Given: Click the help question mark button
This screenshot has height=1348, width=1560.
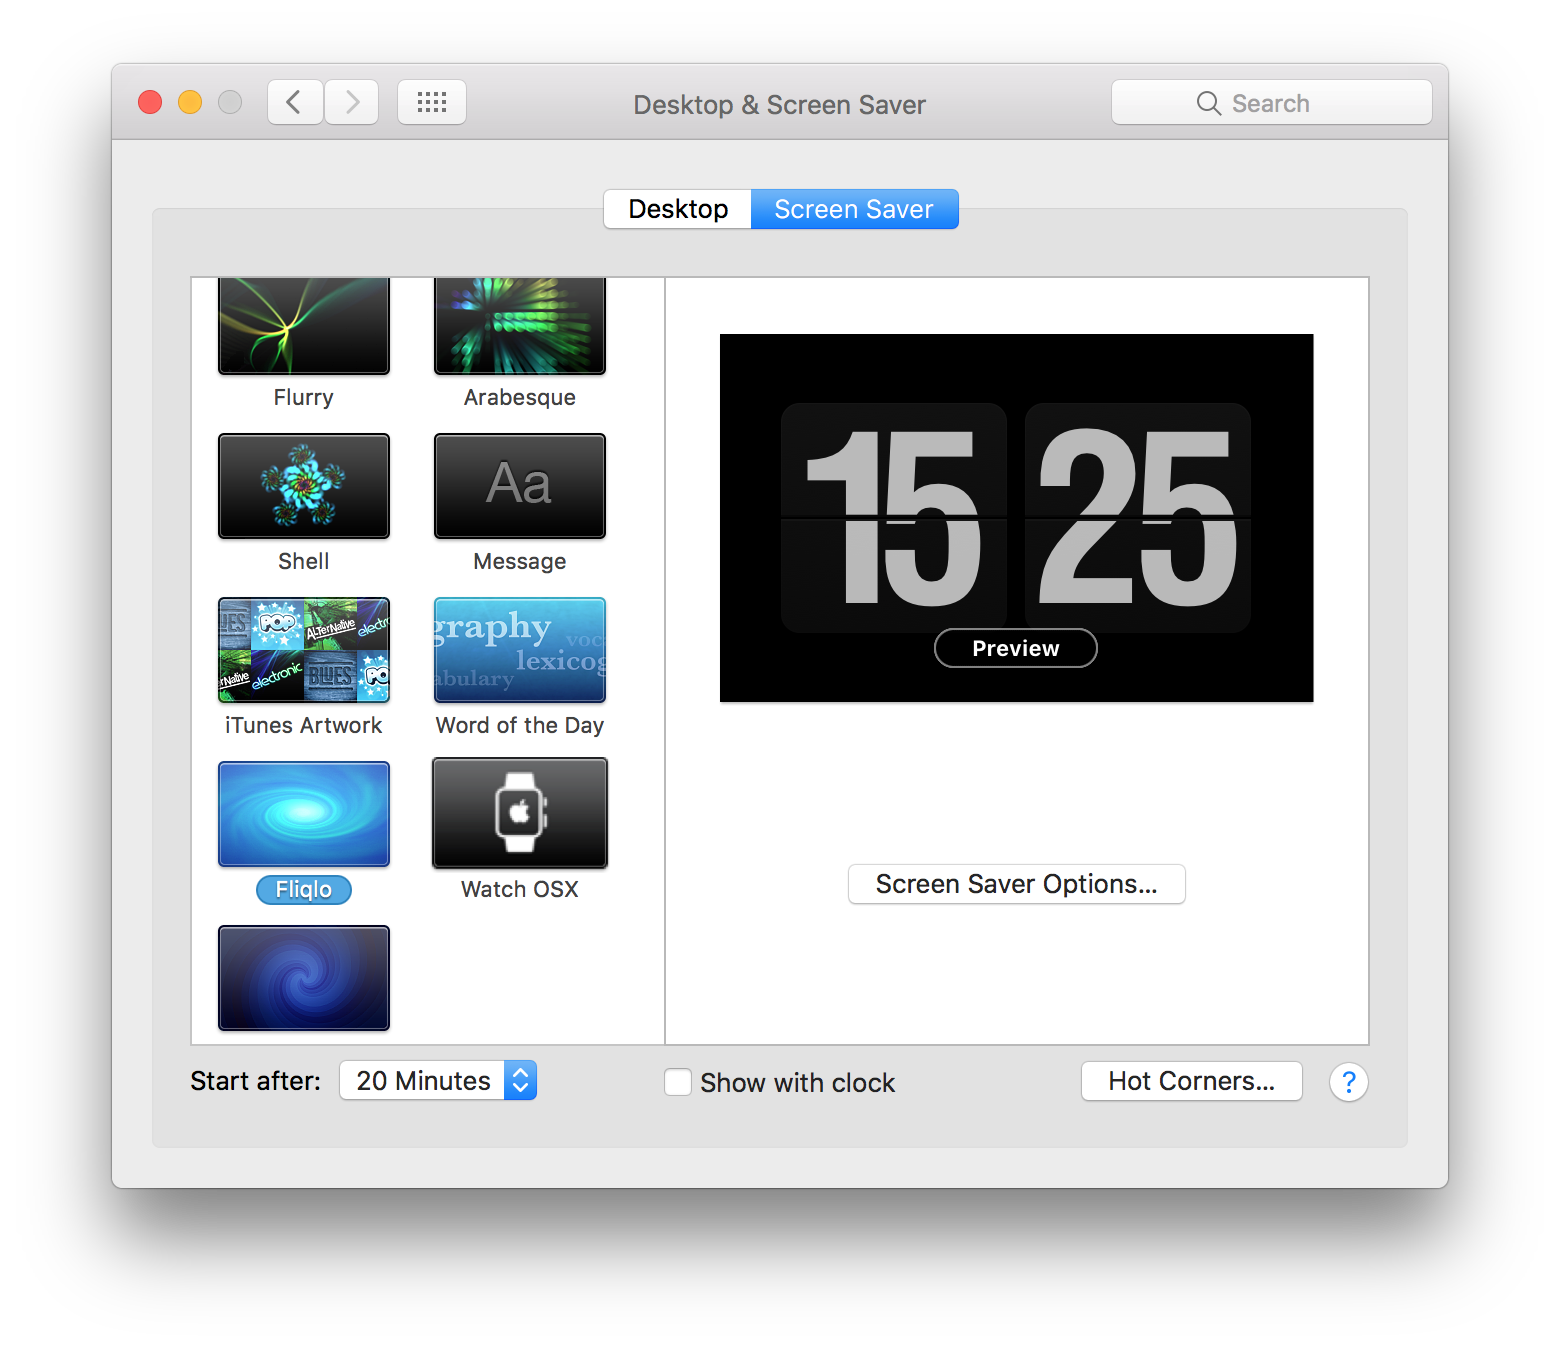Looking at the screenshot, I should 1348,1081.
